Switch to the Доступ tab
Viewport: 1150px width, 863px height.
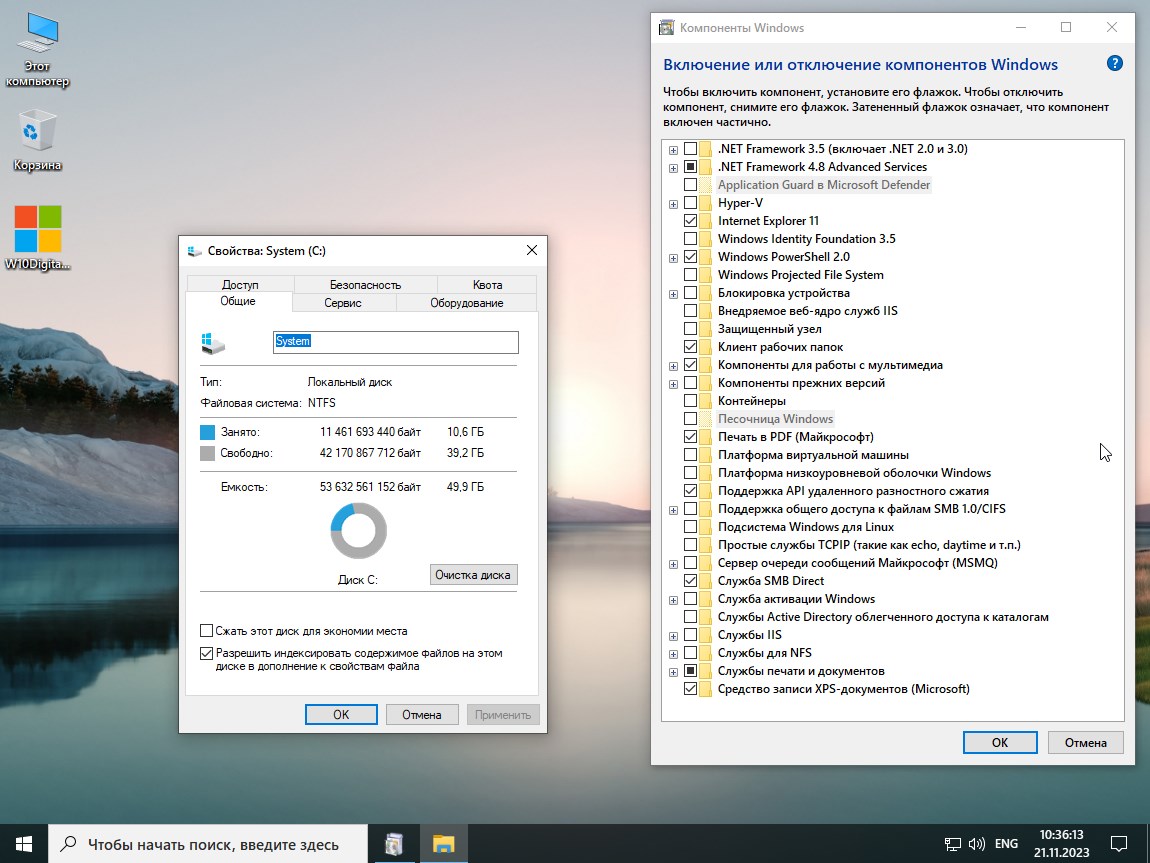240,284
